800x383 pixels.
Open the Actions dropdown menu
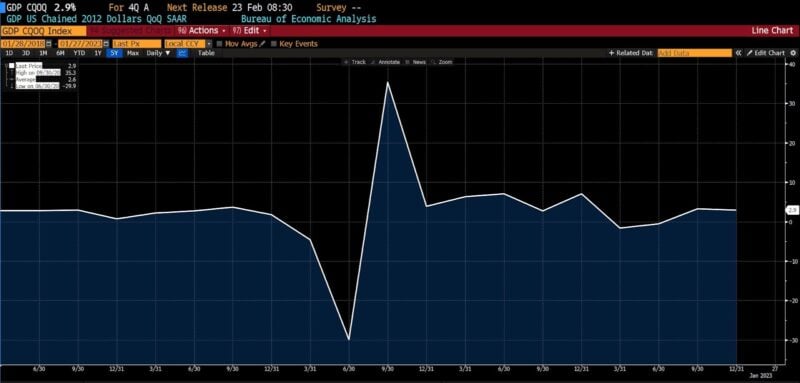point(202,31)
